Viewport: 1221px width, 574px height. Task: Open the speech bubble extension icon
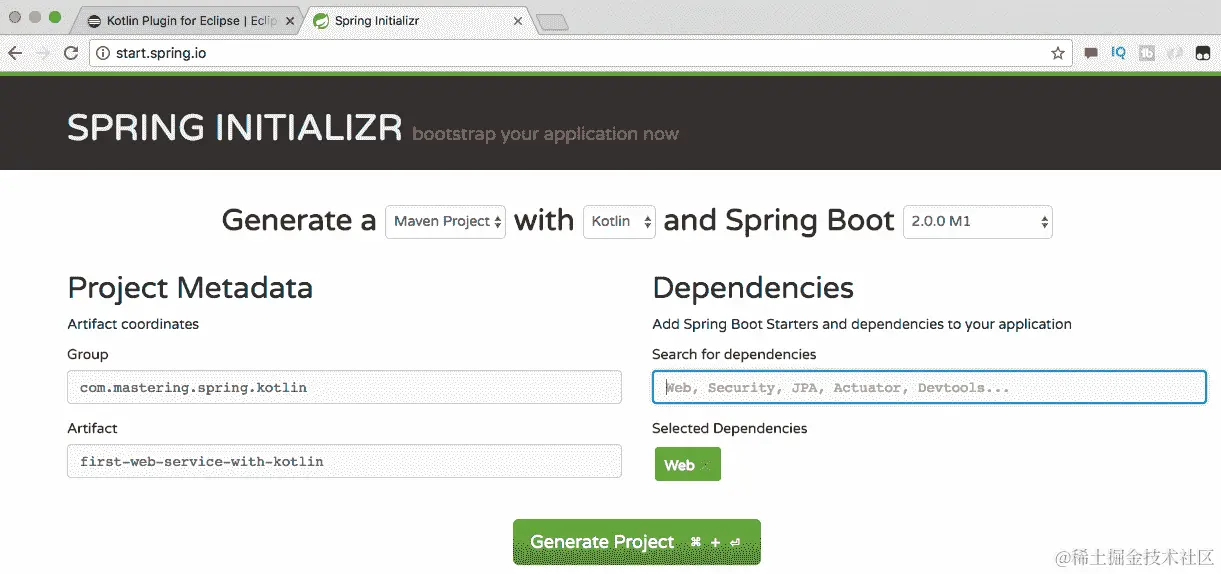tap(1091, 53)
